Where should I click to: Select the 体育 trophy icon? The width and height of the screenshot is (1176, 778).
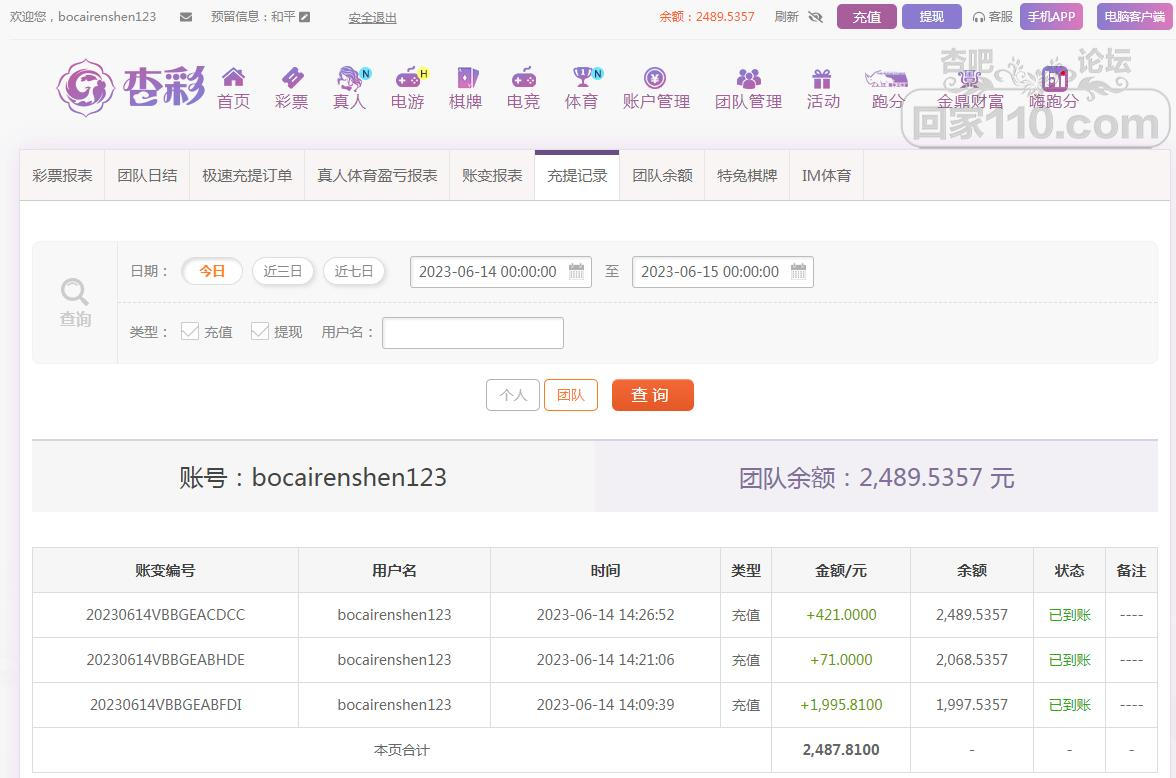tap(582, 79)
